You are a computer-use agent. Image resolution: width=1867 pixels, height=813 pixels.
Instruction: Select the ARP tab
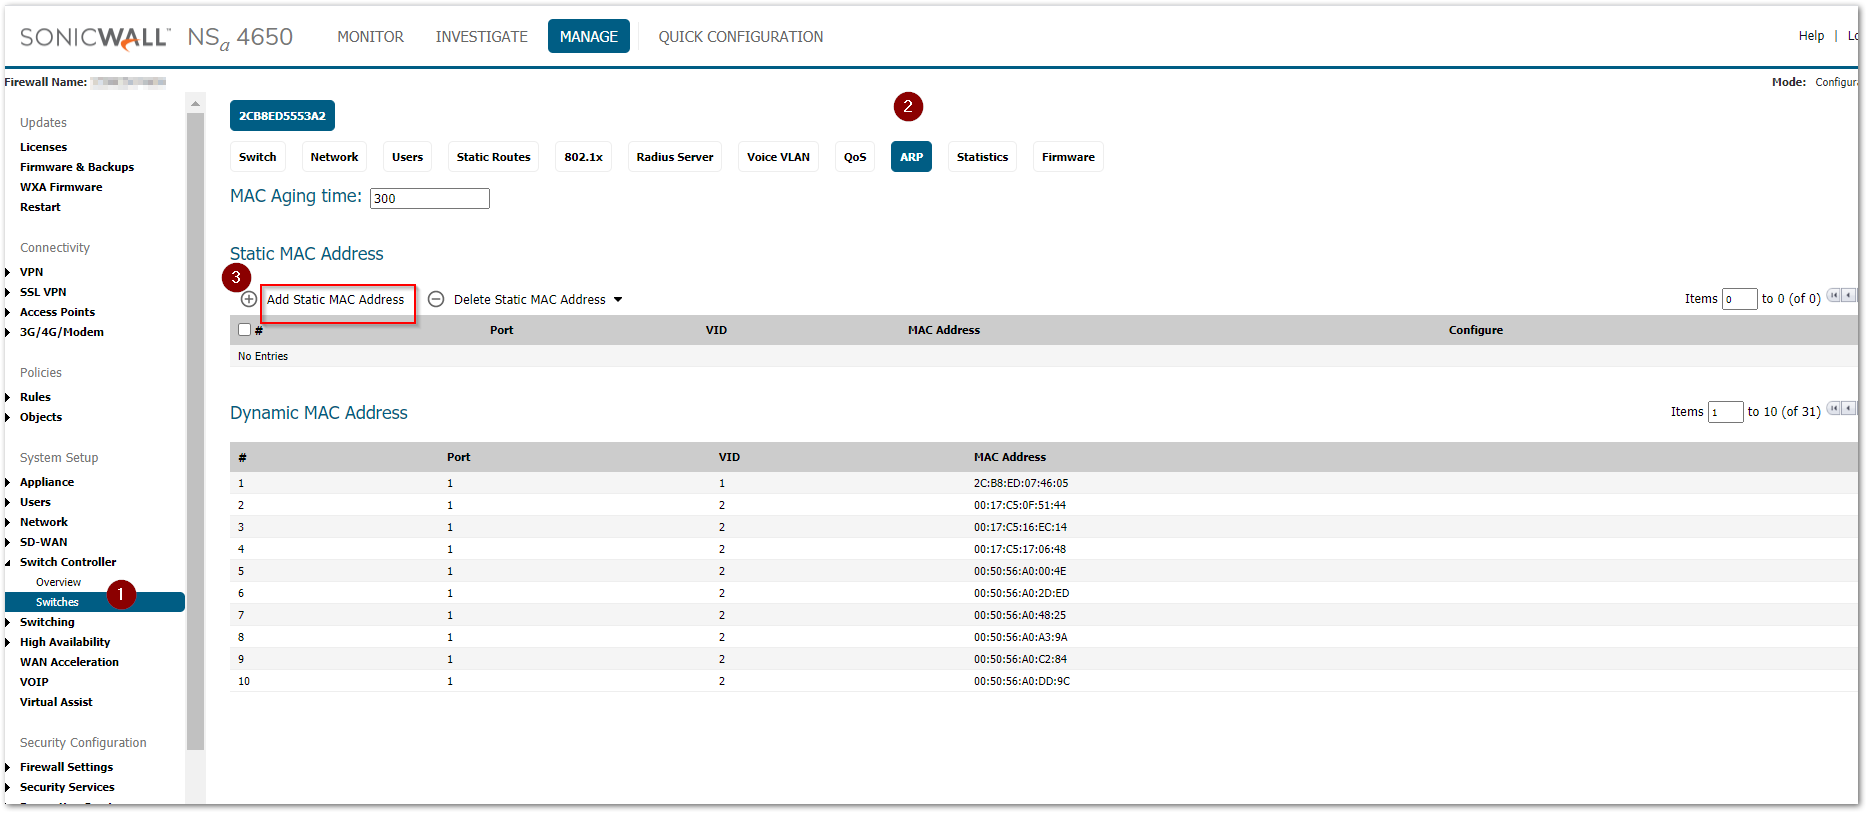(911, 157)
